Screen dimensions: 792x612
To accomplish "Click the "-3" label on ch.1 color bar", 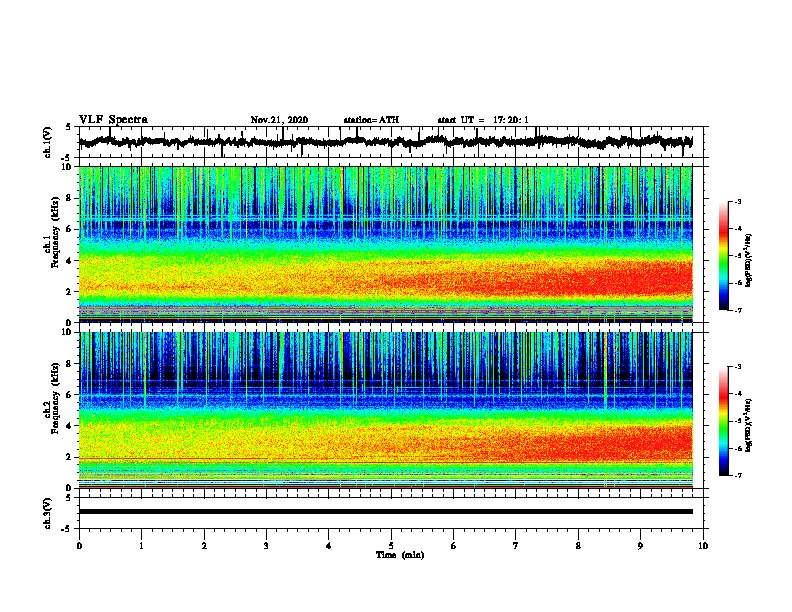I will [737, 201].
